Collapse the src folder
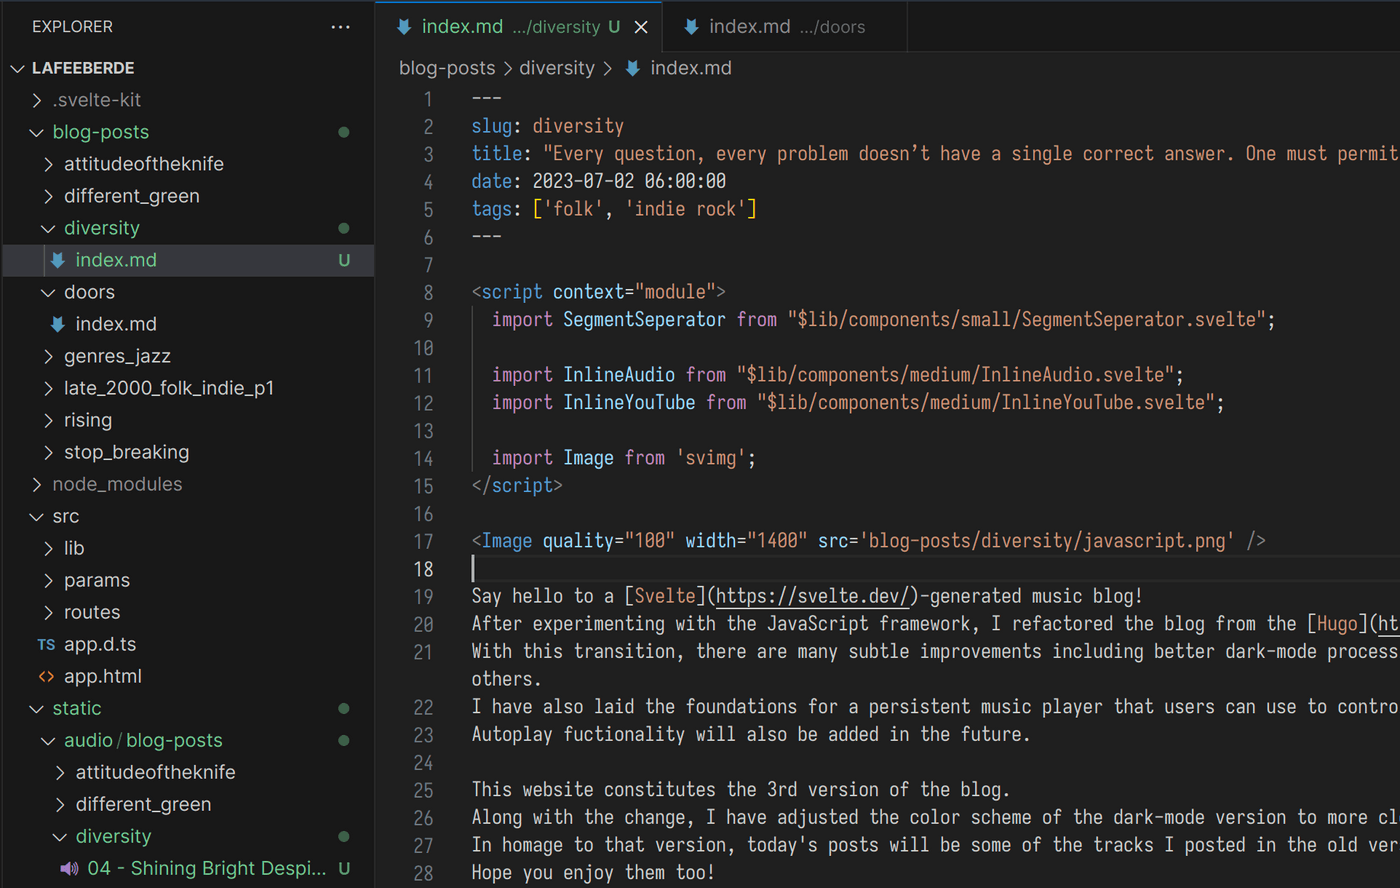 coord(37,517)
